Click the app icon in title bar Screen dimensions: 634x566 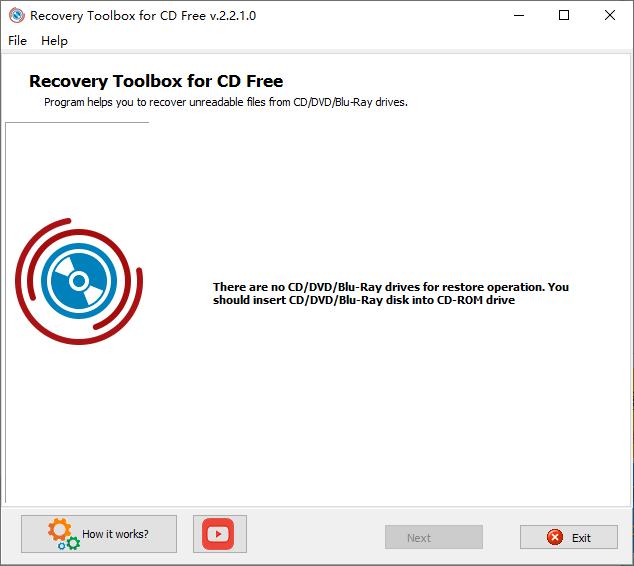pyautogui.click(x=17, y=15)
